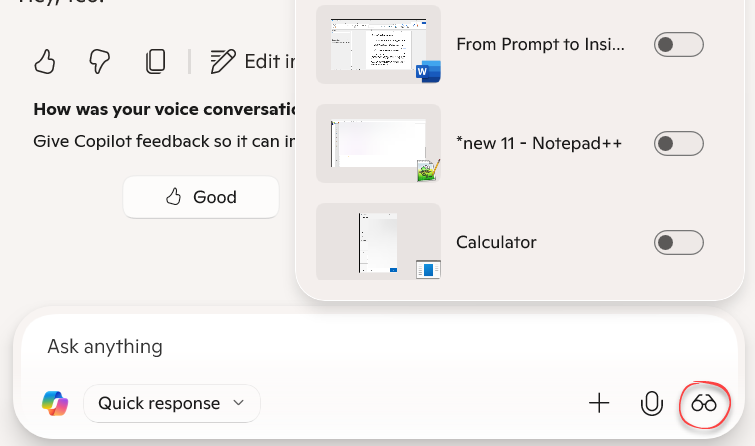The width and height of the screenshot is (755, 446).
Task: Click 'How was your voice conversation' heading
Action: pyautogui.click(x=164, y=109)
